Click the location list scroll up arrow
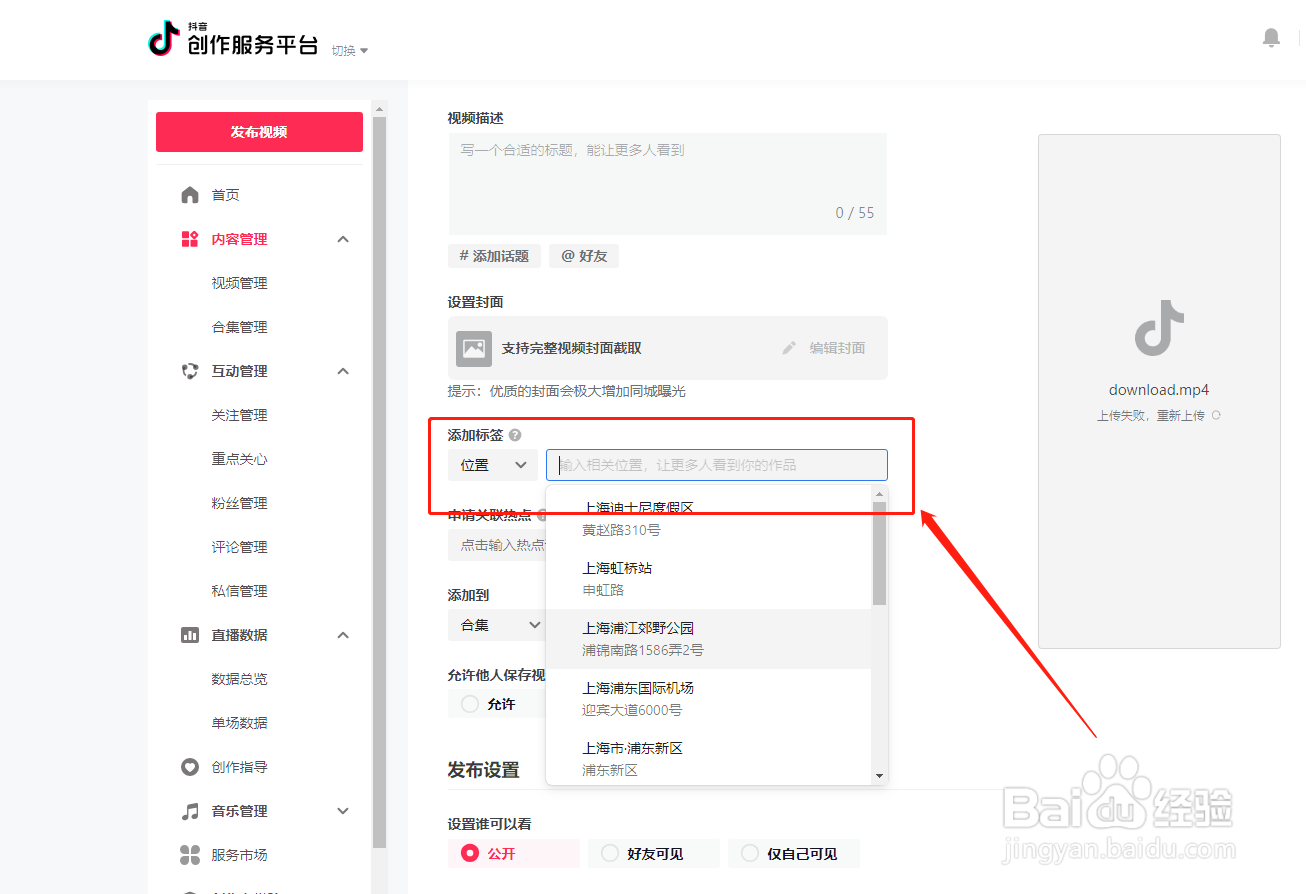This screenshot has height=894, width=1306. pyautogui.click(x=879, y=494)
